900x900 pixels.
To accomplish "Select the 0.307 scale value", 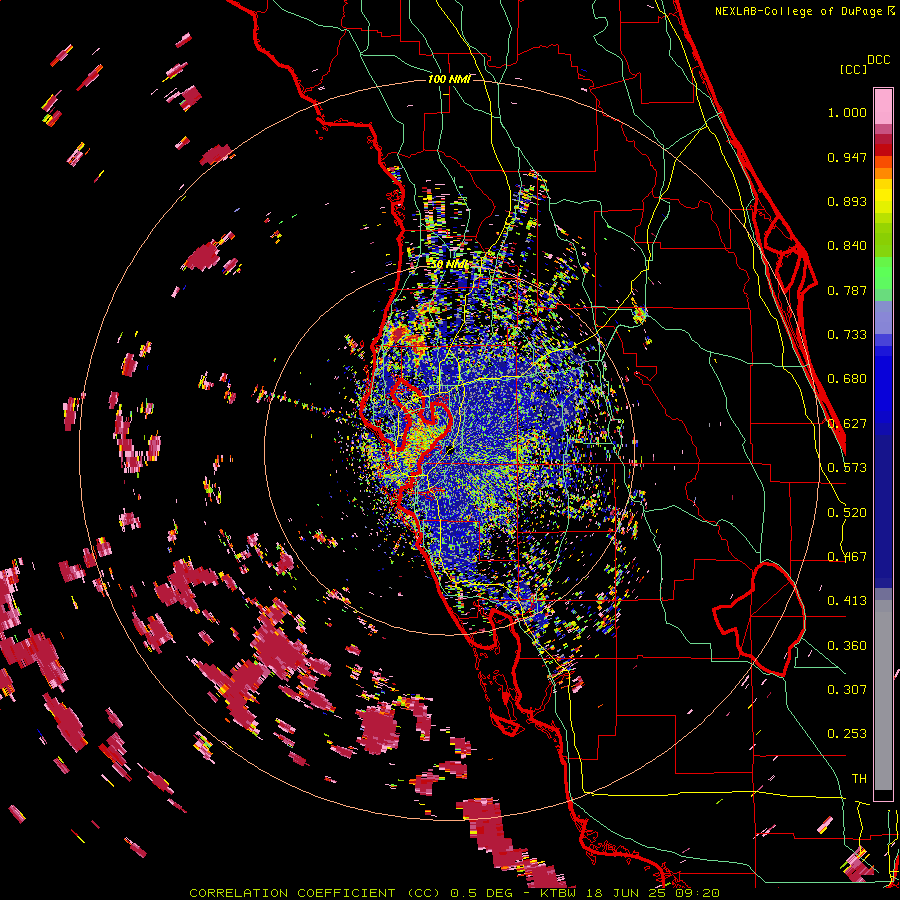I will click(847, 690).
